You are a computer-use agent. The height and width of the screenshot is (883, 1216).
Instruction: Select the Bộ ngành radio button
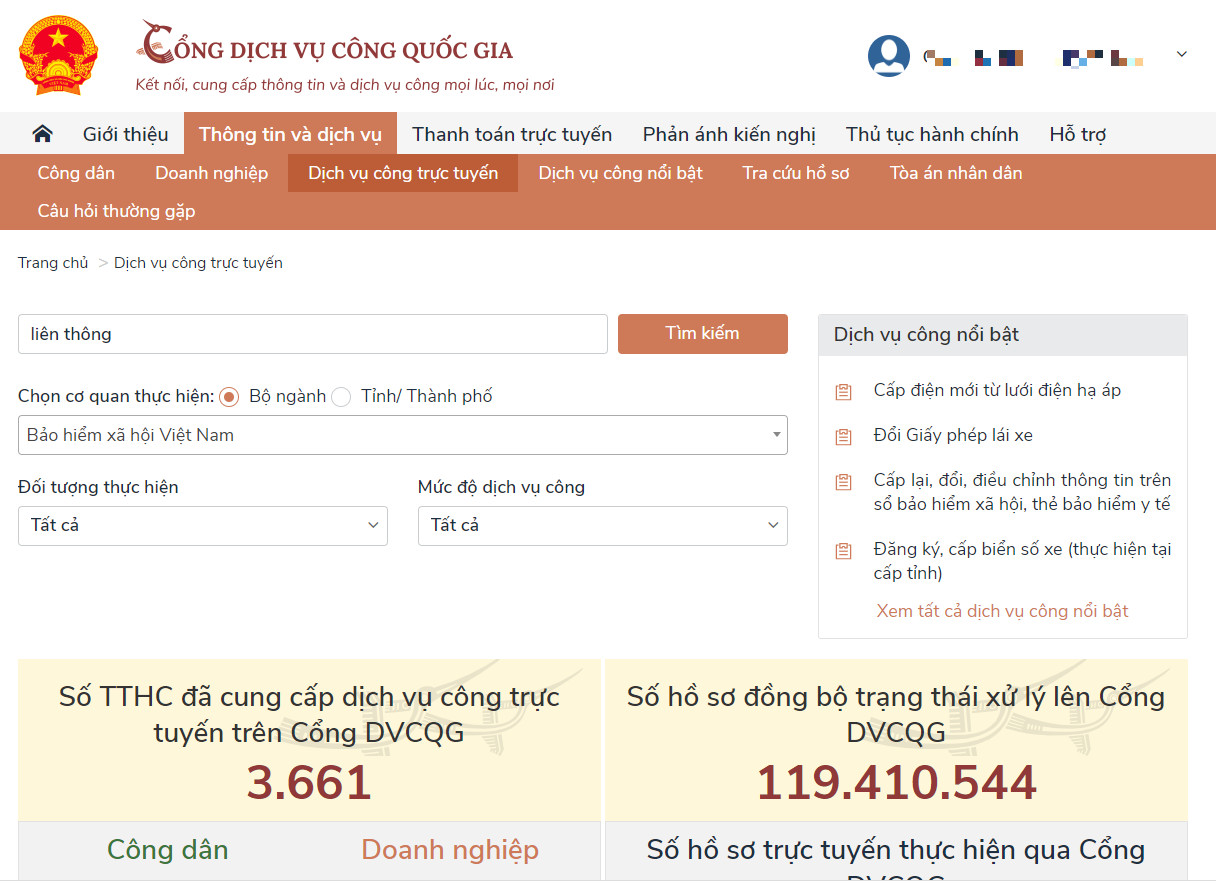click(229, 397)
